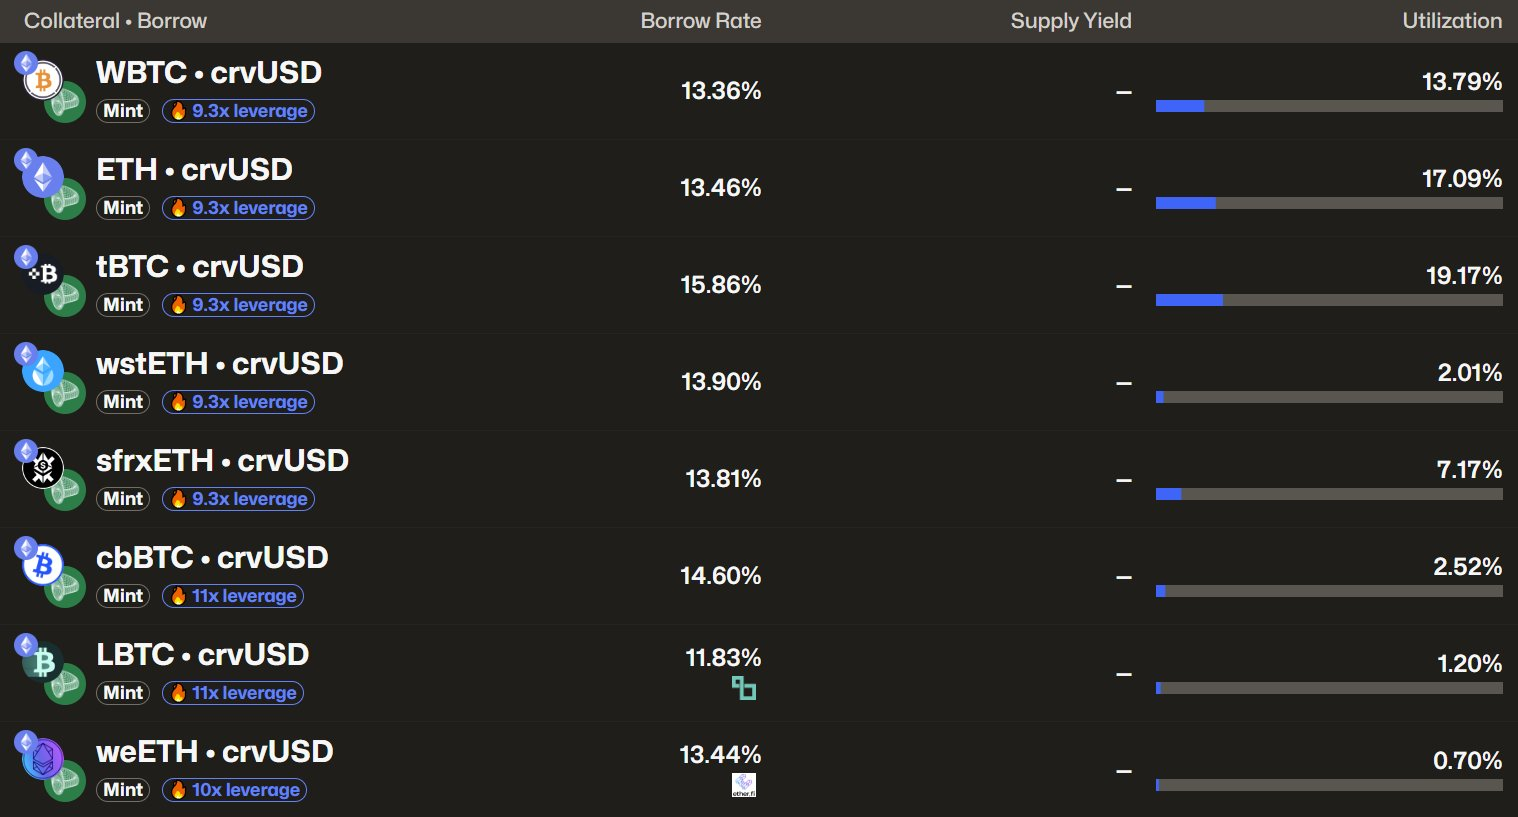Viewport: 1518px width, 817px height.
Task: Click the ether.fi icon under weETH rate
Action: click(x=743, y=785)
